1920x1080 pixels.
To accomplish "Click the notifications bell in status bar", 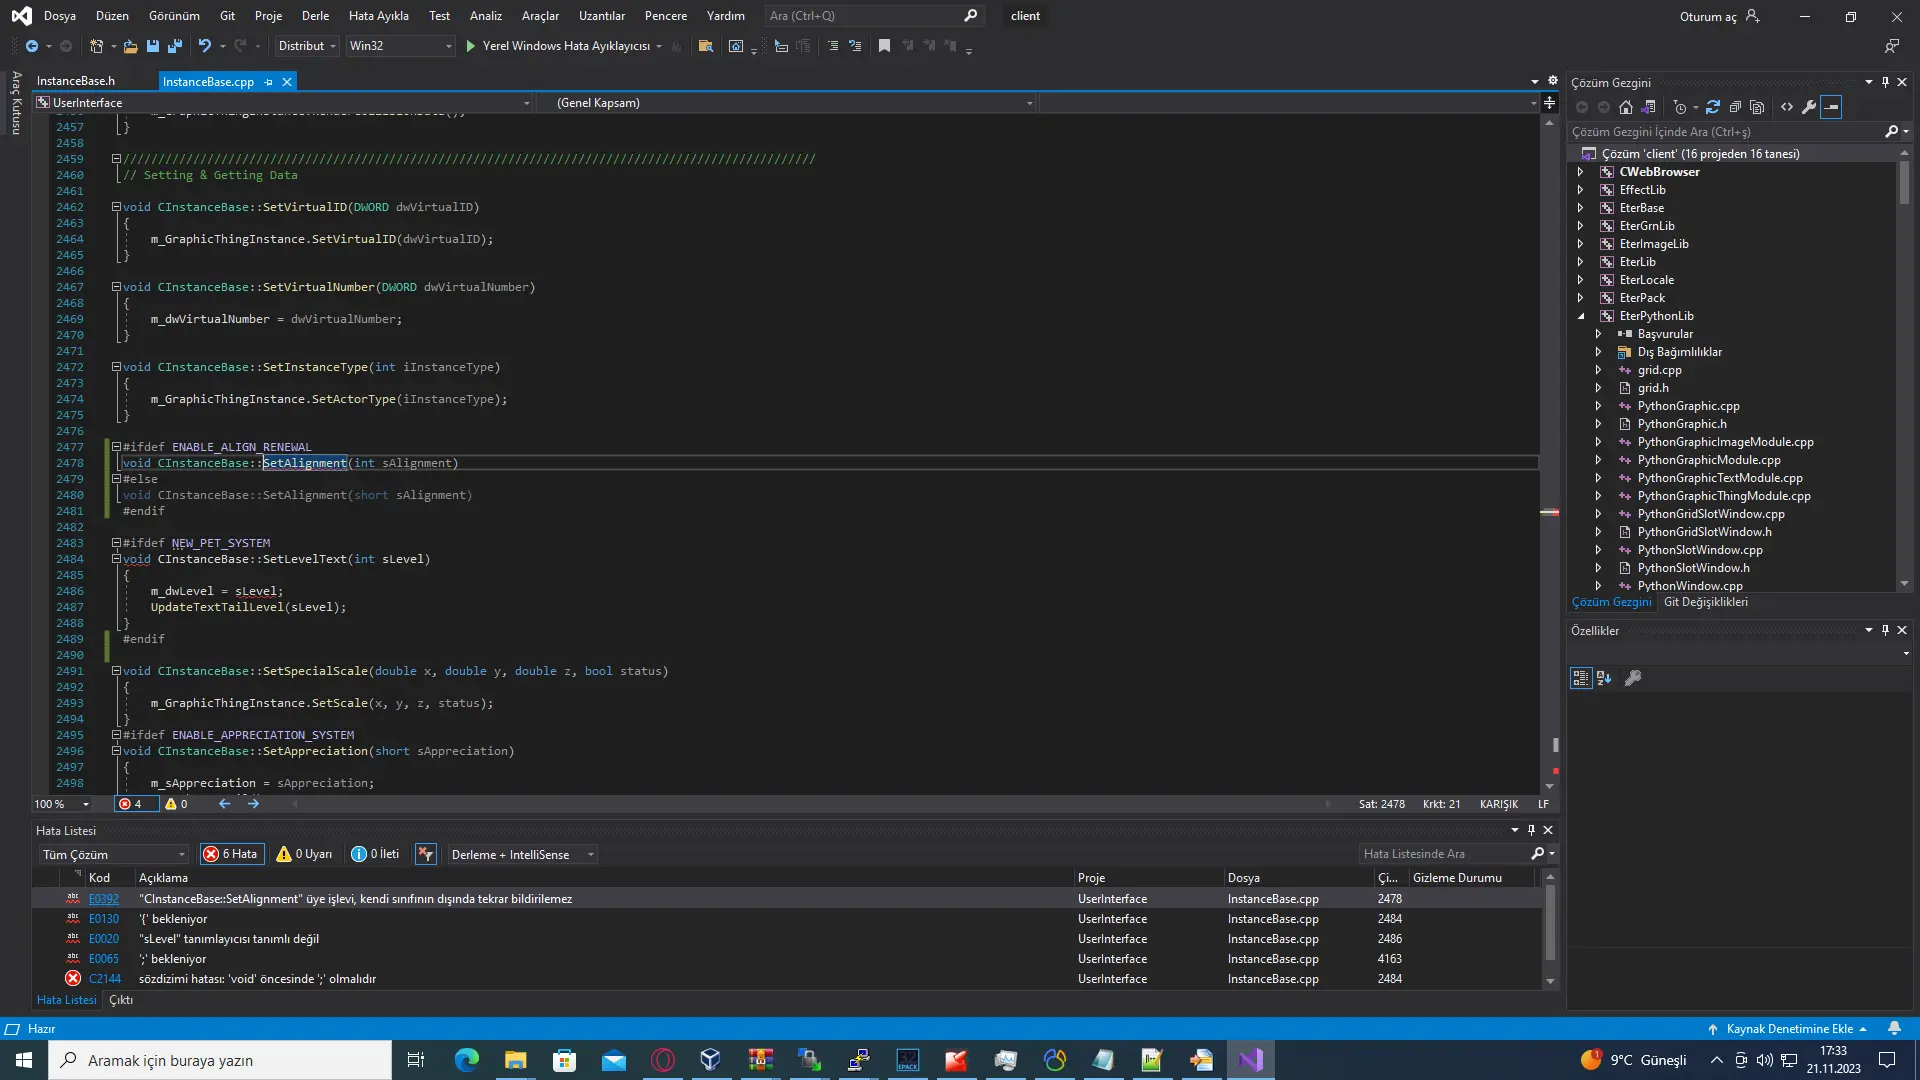I will pos(1894,1028).
